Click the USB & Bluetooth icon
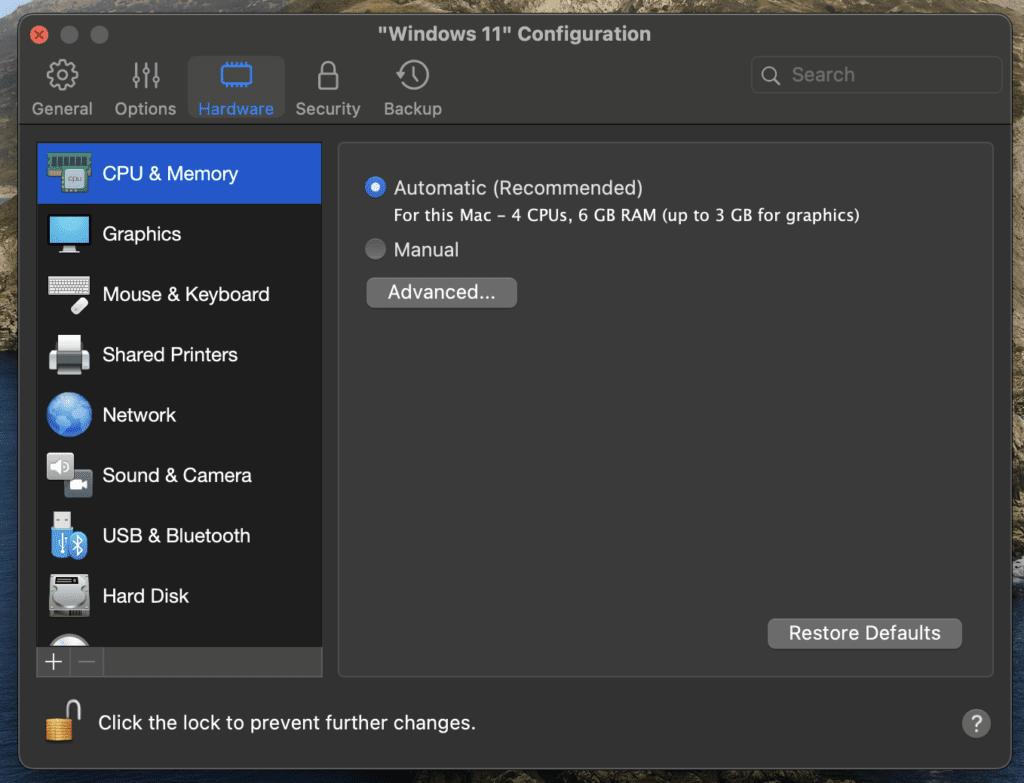This screenshot has width=1024, height=783. click(69, 535)
